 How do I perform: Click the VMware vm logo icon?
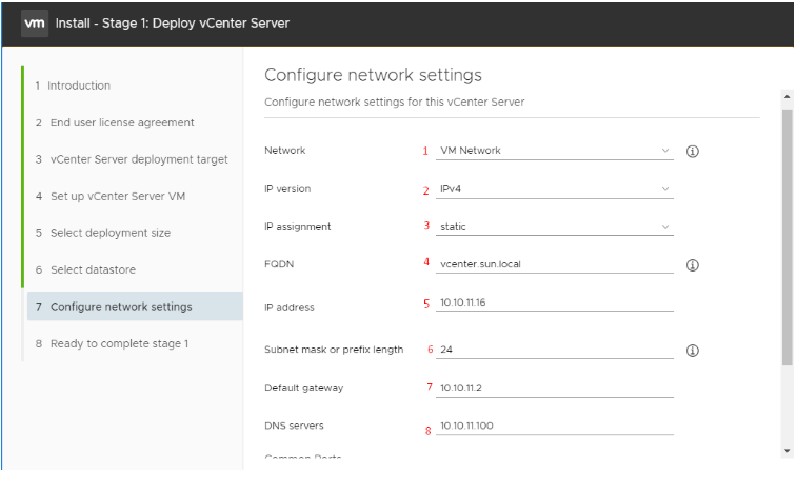coord(35,23)
